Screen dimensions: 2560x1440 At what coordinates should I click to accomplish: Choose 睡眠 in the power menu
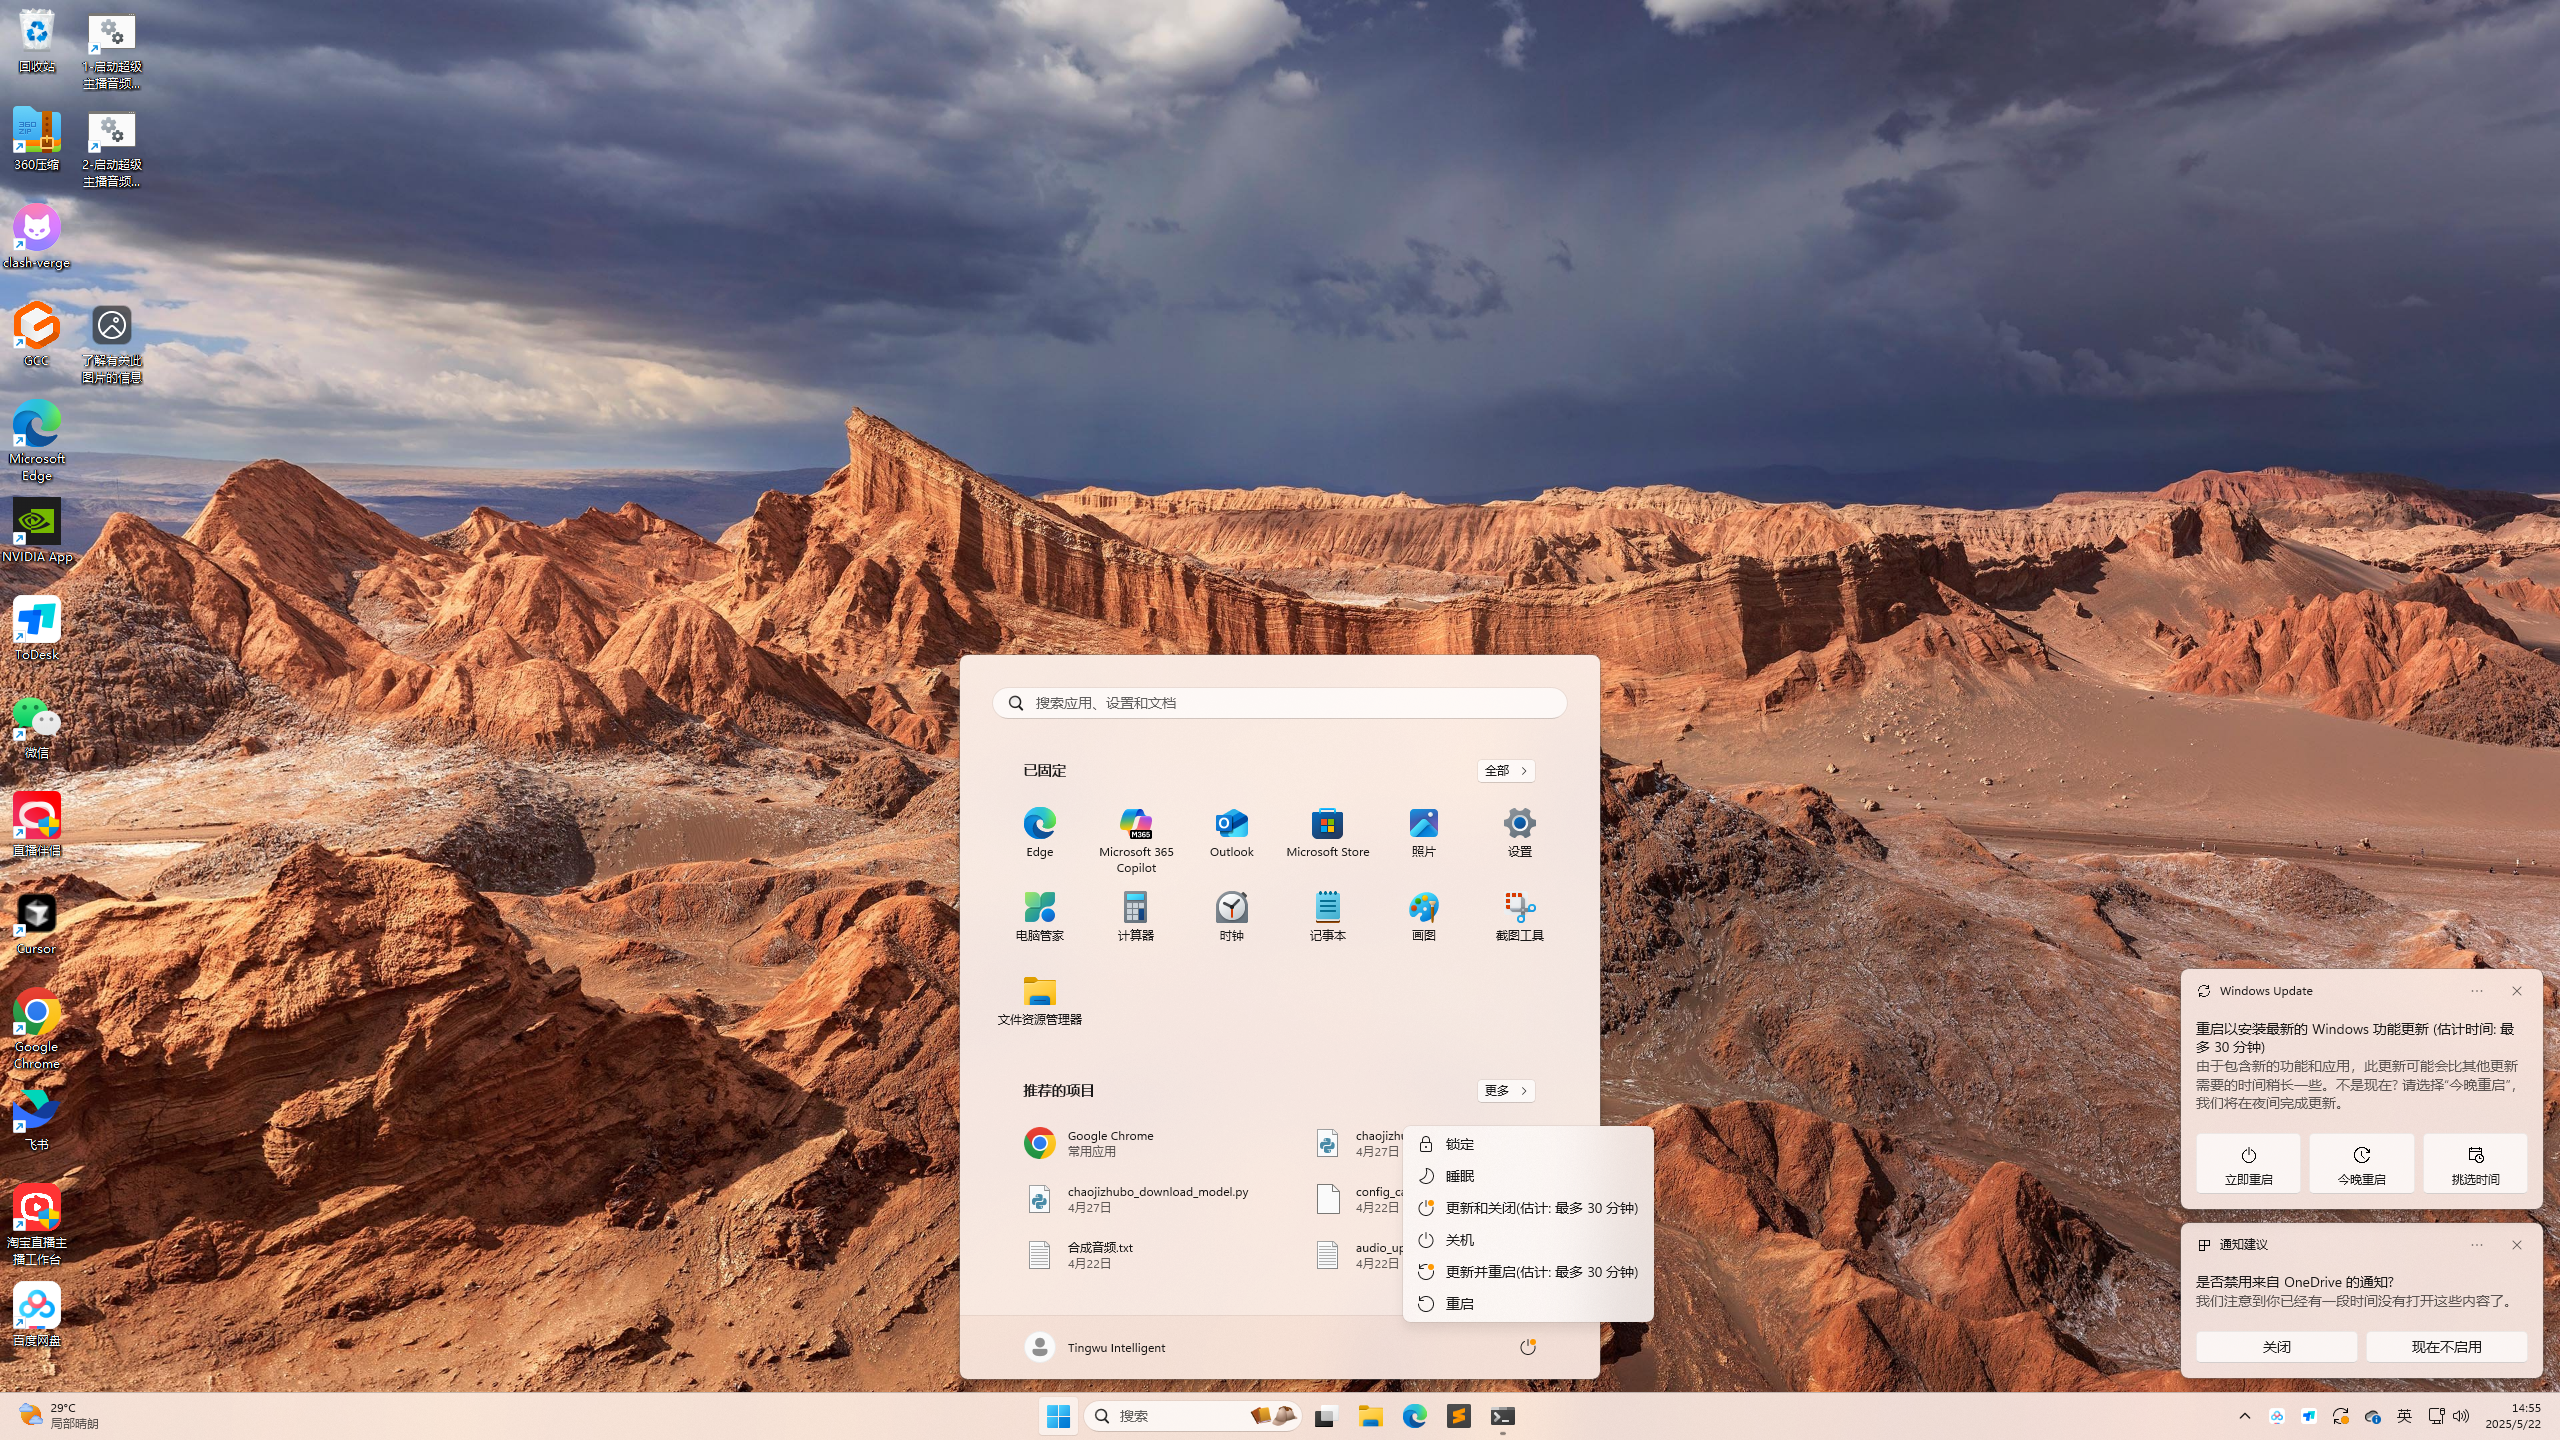click(1459, 1176)
